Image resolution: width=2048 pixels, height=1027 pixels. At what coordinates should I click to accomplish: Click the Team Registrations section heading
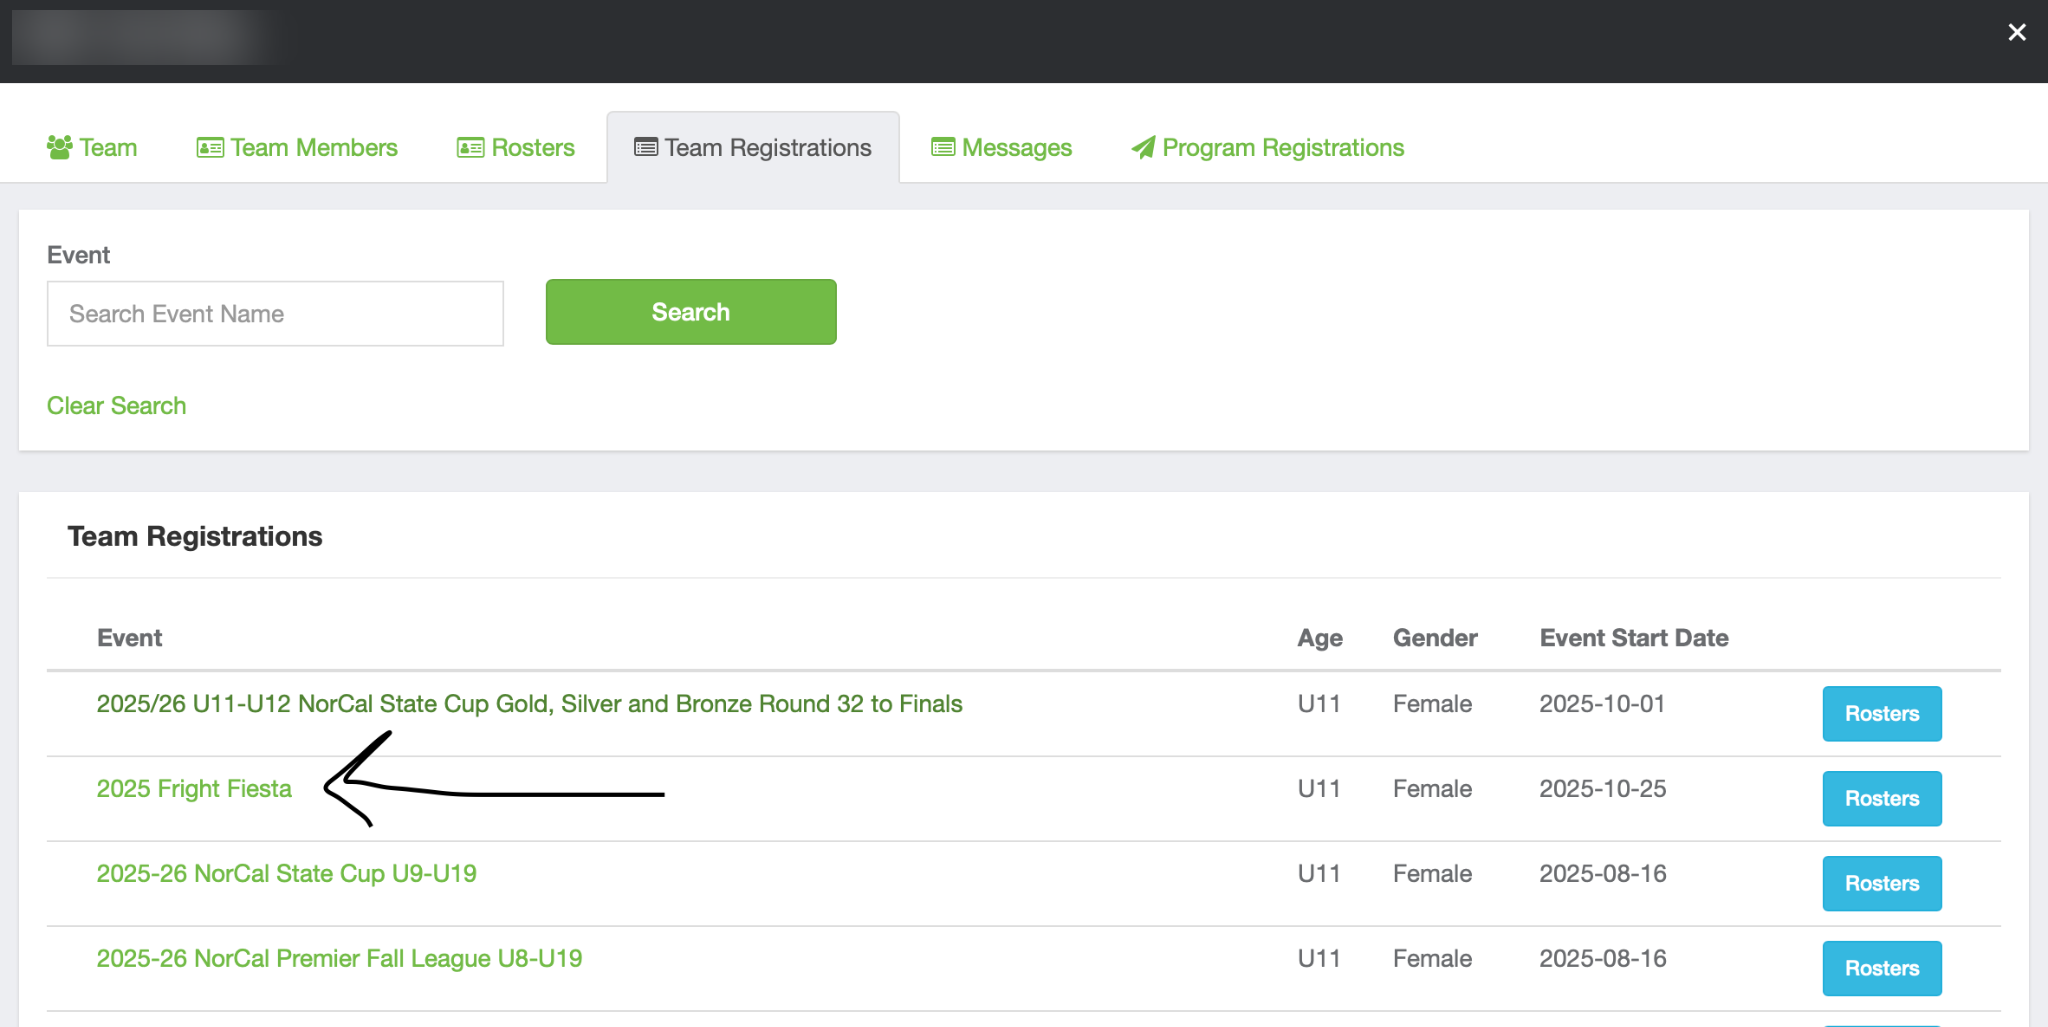point(195,537)
